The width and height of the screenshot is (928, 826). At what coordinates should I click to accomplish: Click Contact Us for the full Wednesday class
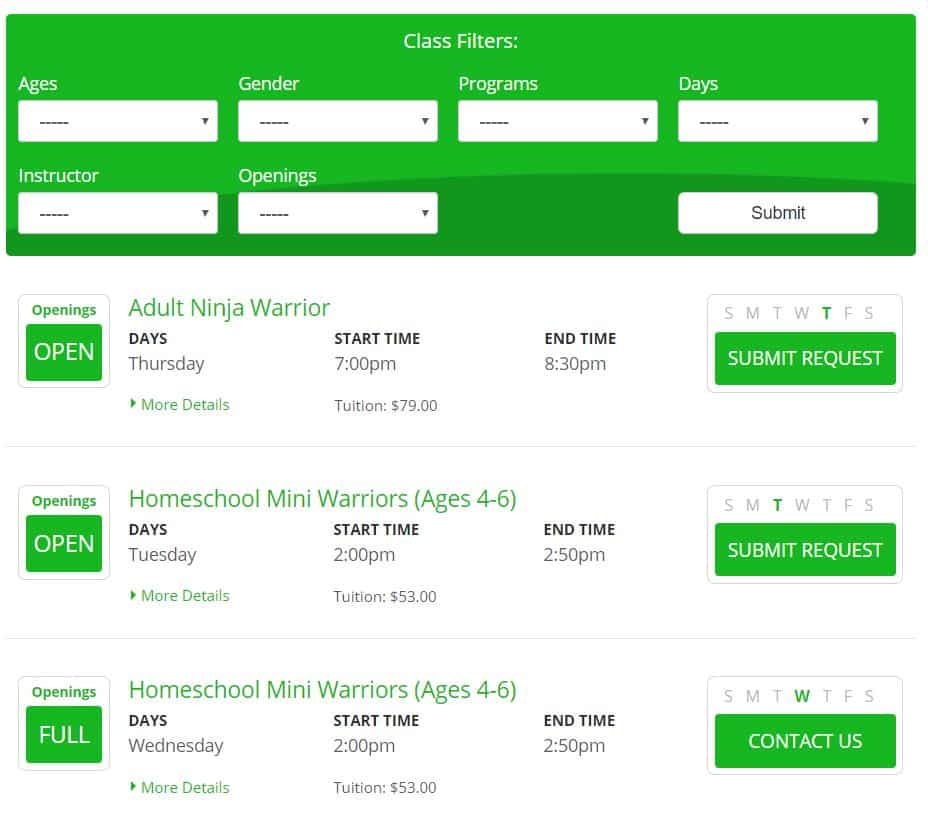(x=805, y=741)
